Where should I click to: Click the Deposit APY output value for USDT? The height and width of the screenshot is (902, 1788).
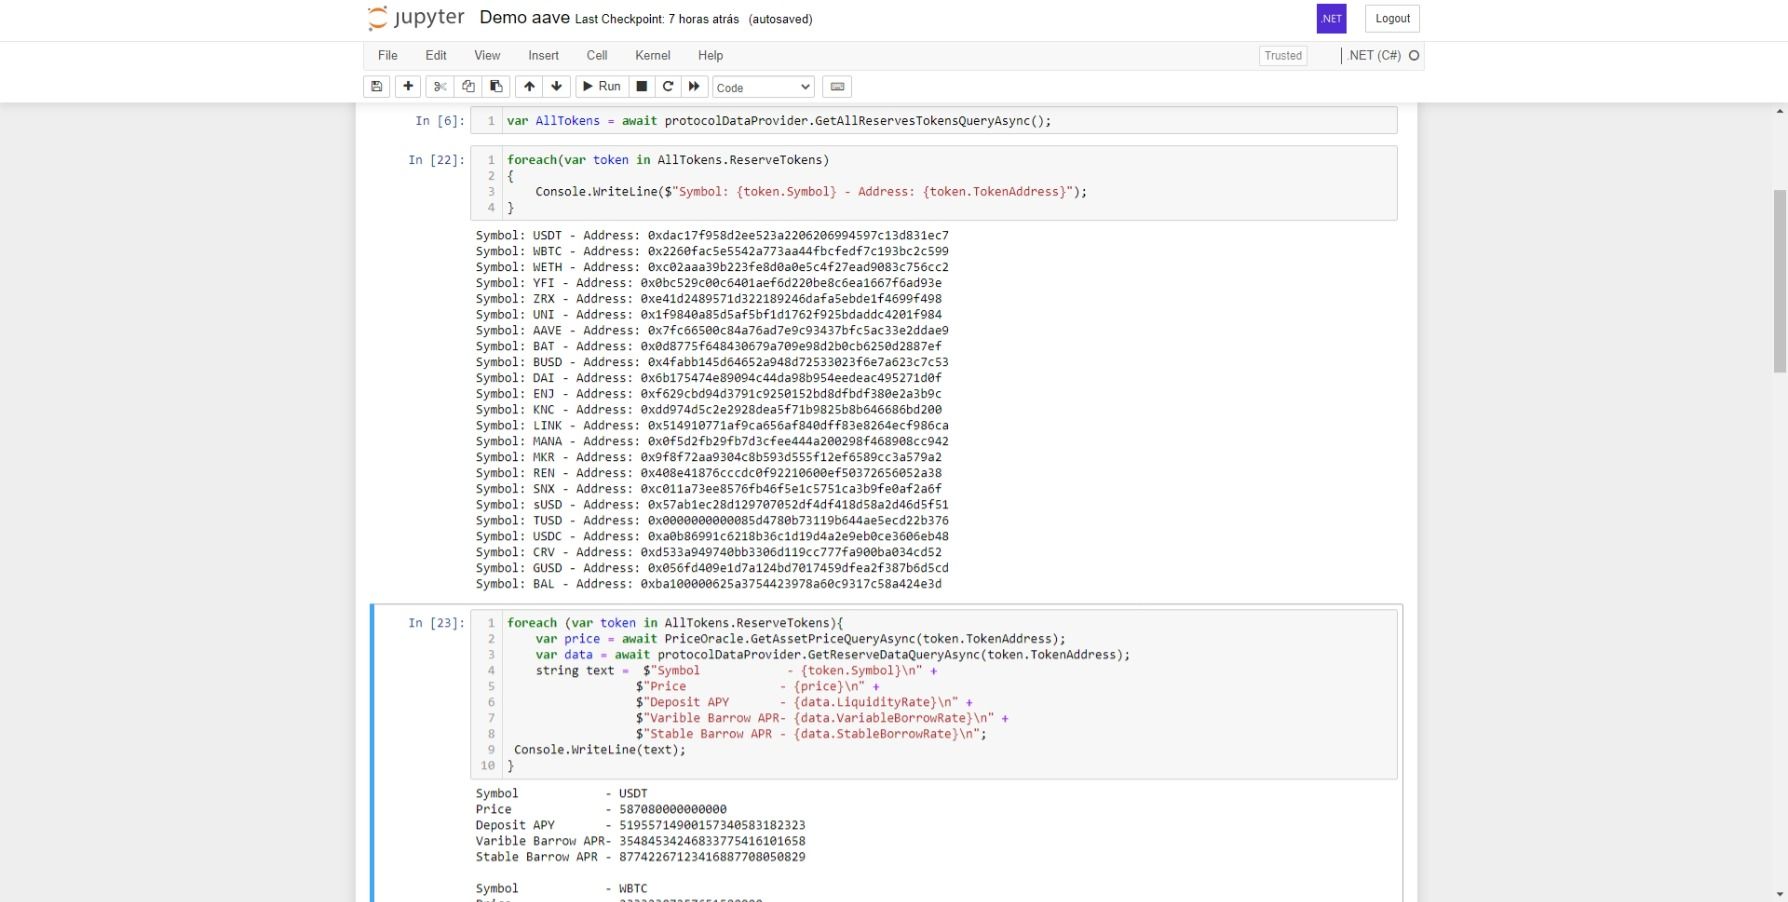click(x=712, y=826)
